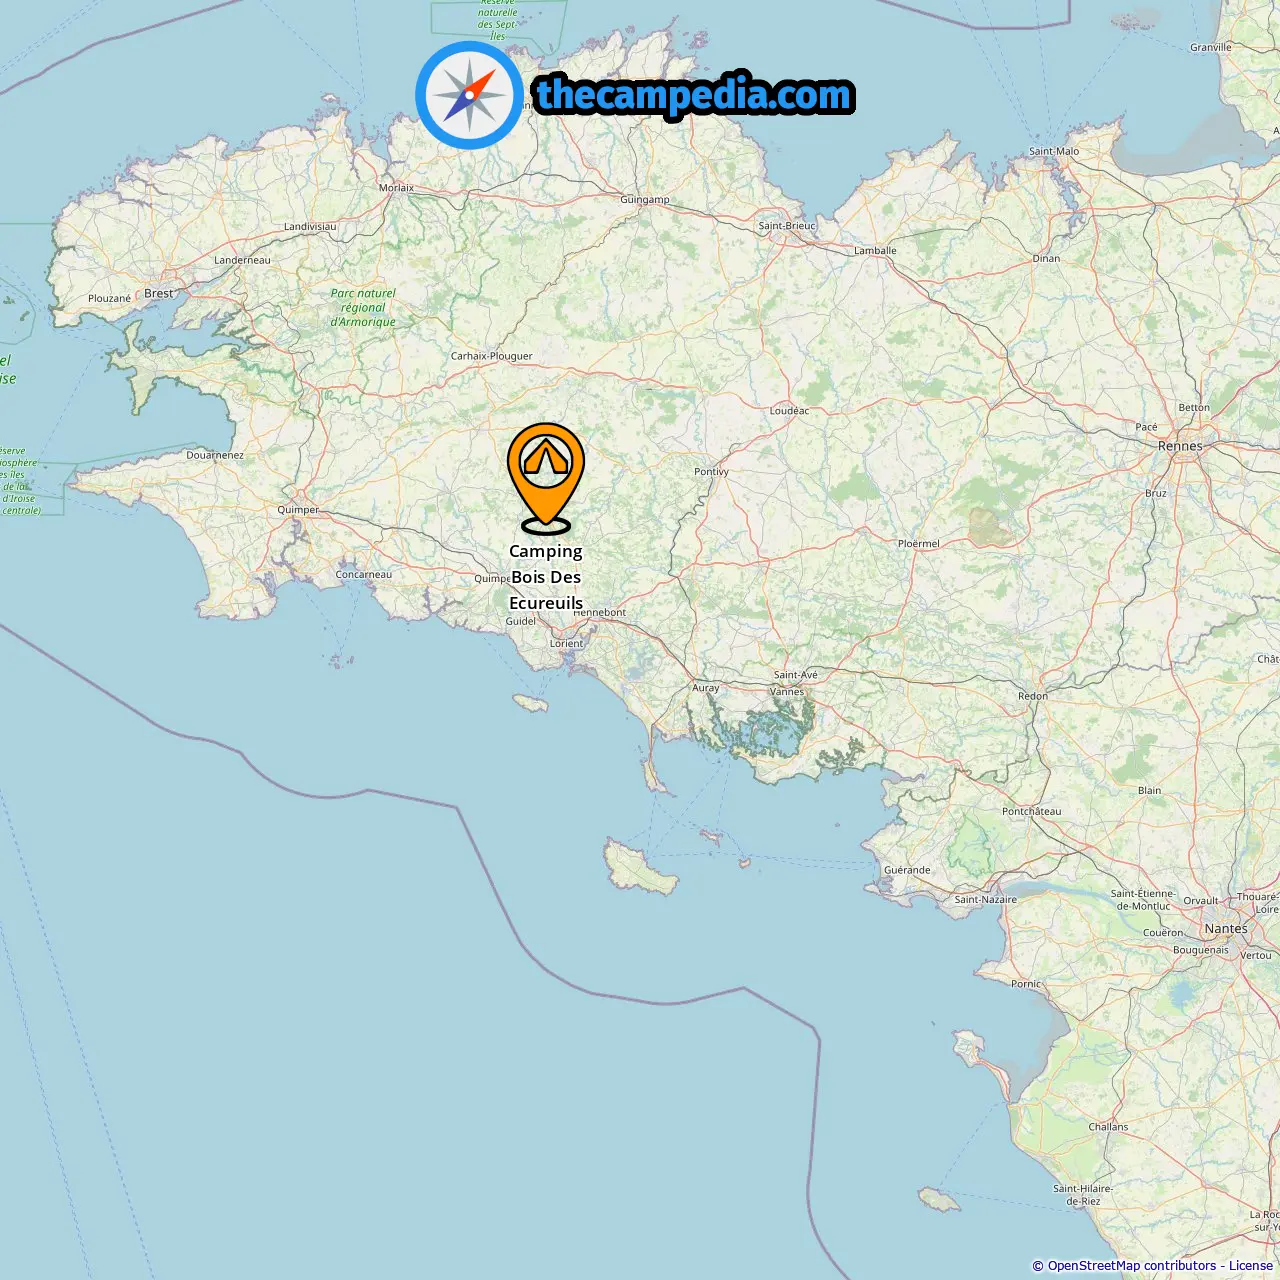Click the Brest city label
The image size is (1280, 1280).
[159, 293]
